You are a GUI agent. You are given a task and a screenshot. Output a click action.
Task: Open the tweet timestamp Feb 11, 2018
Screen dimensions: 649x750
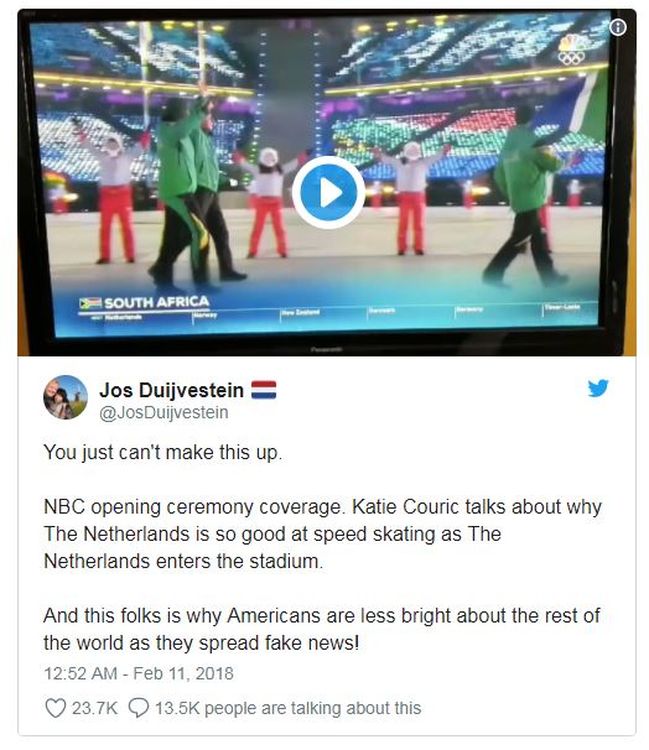tap(139, 673)
